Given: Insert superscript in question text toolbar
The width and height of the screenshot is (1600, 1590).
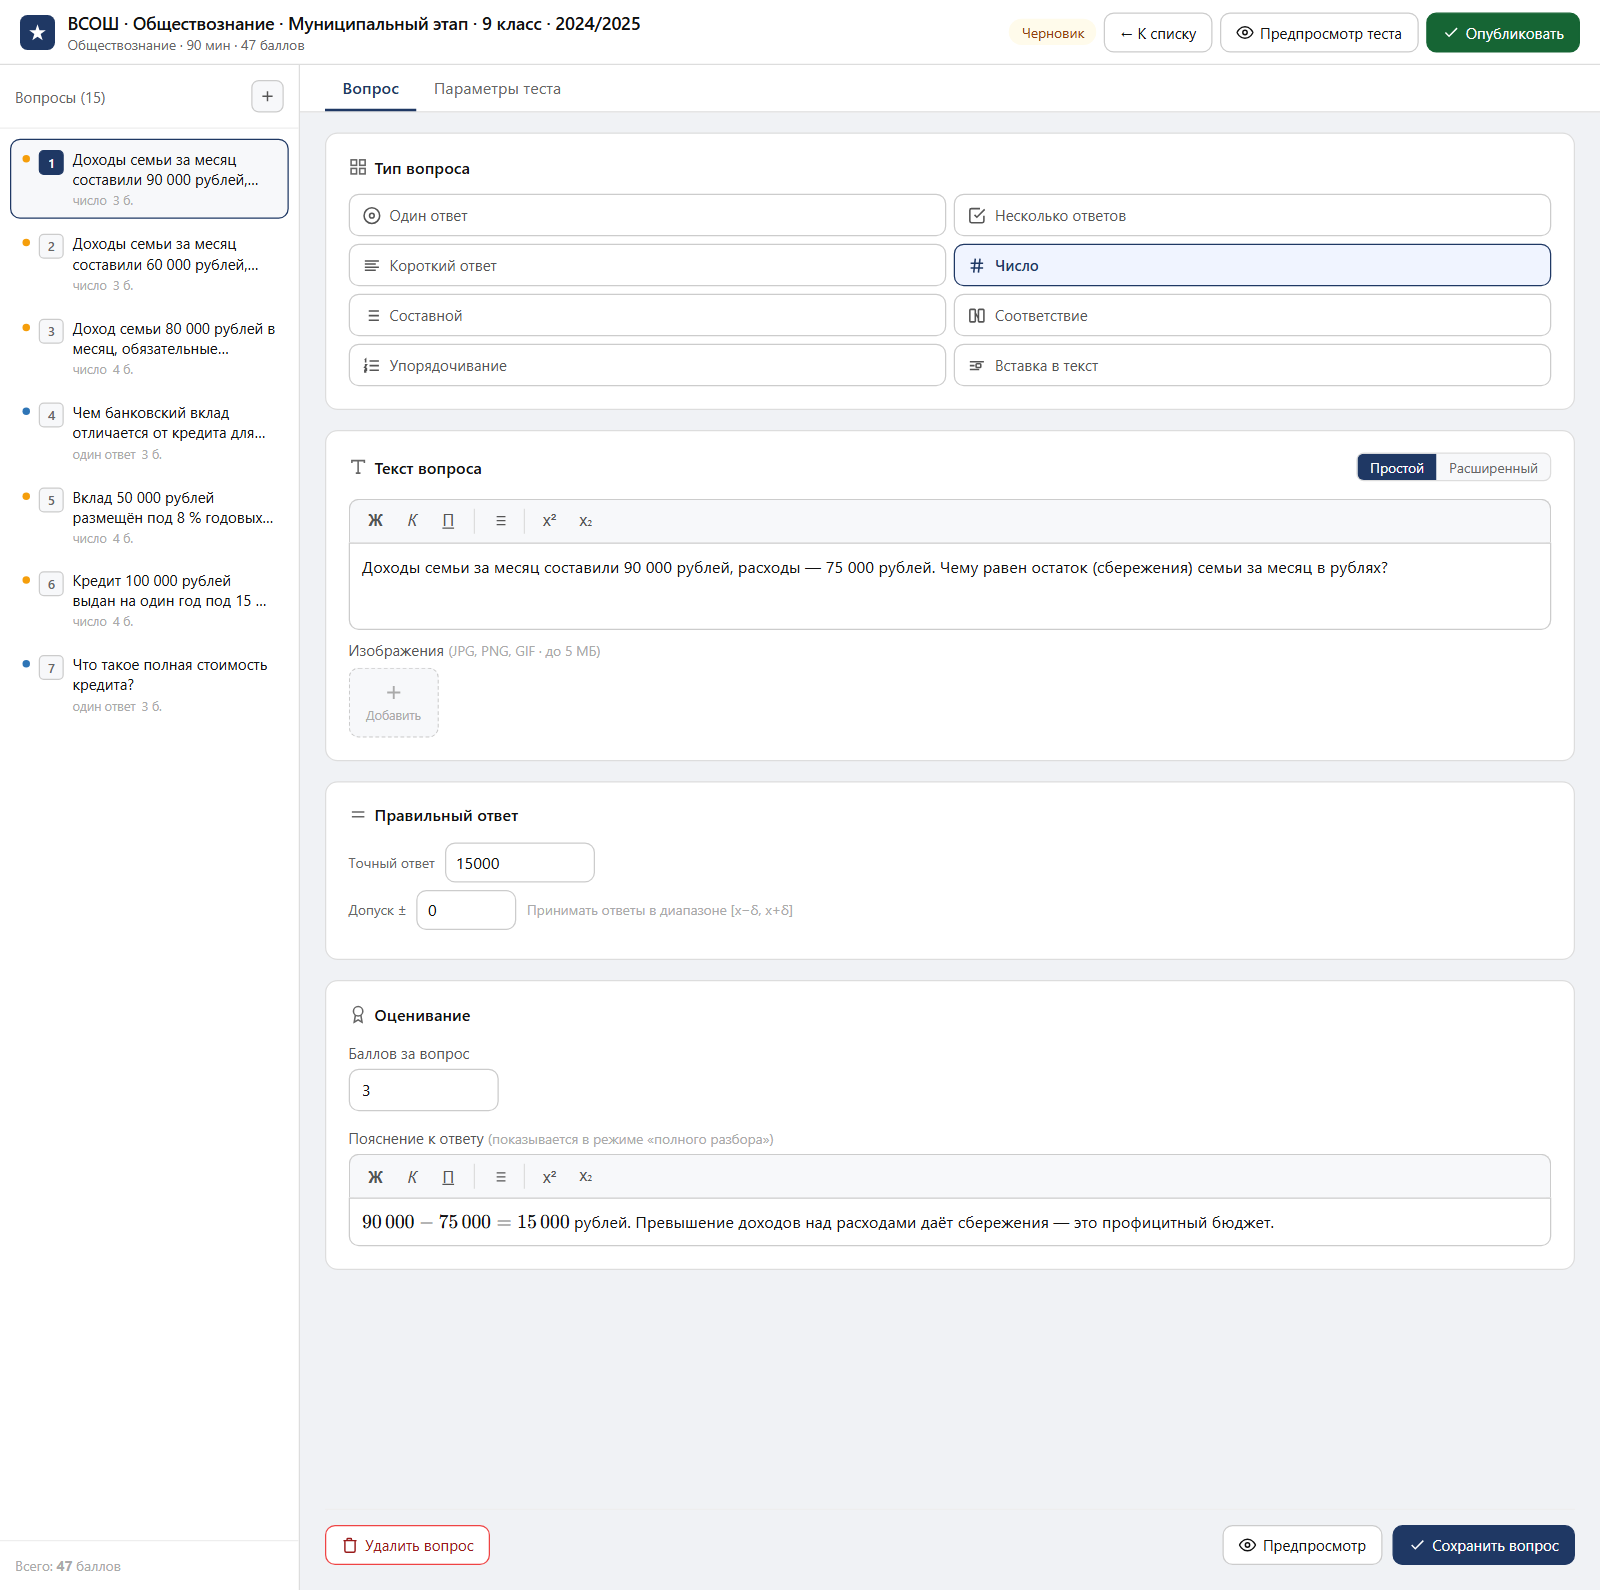Looking at the screenshot, I should click(549, 521).
